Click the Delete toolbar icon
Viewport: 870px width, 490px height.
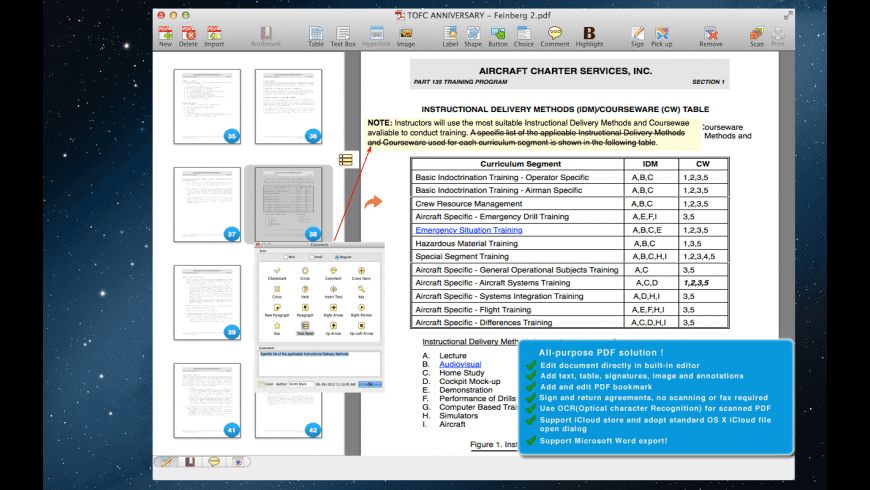tap(188, 36)
